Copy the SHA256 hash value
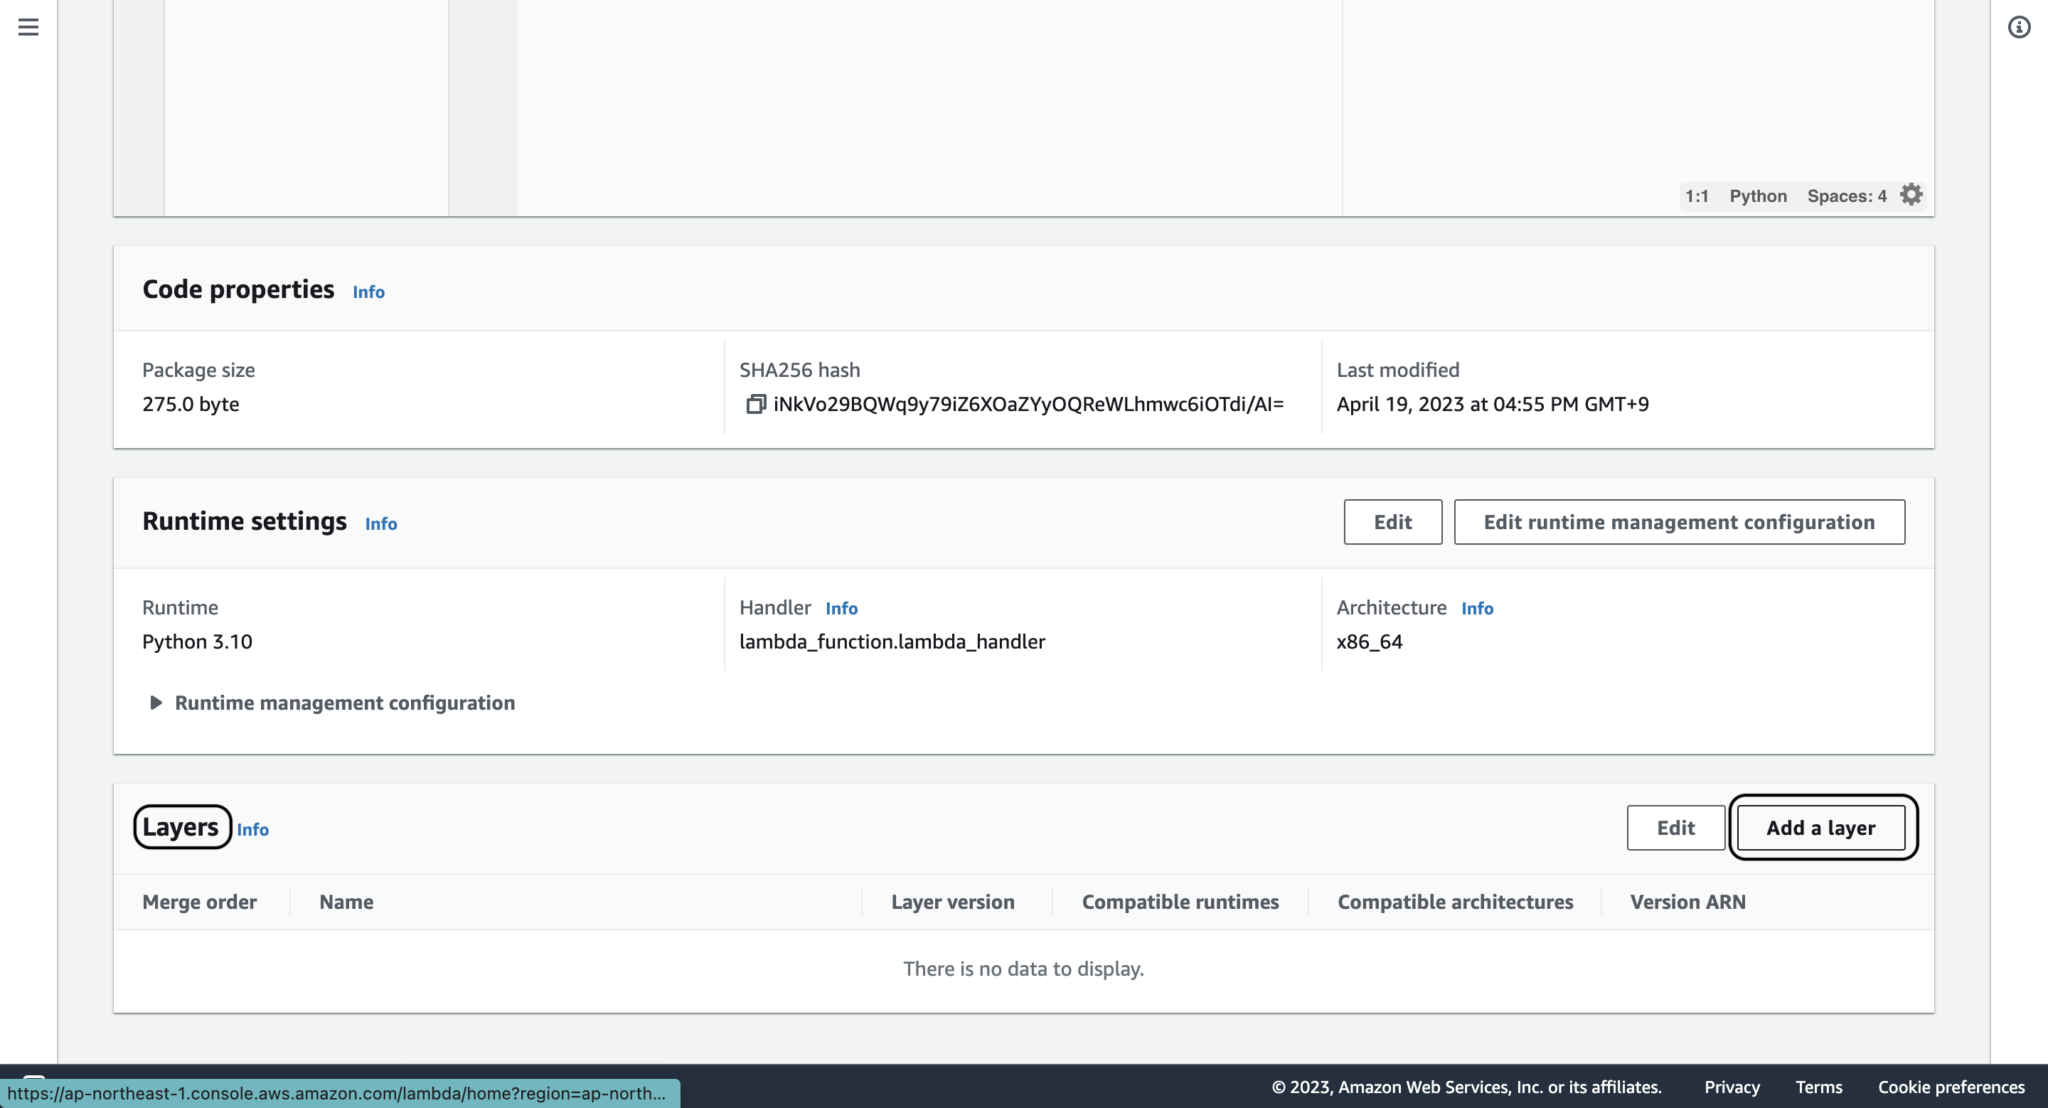2048x1108 pixels. click(756, 404)
